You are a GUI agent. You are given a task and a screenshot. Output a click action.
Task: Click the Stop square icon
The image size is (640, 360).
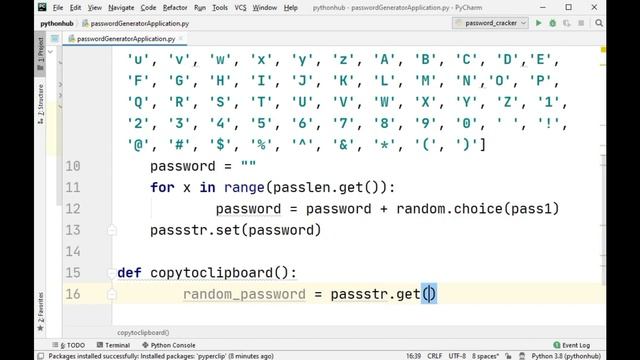[581, 23]
